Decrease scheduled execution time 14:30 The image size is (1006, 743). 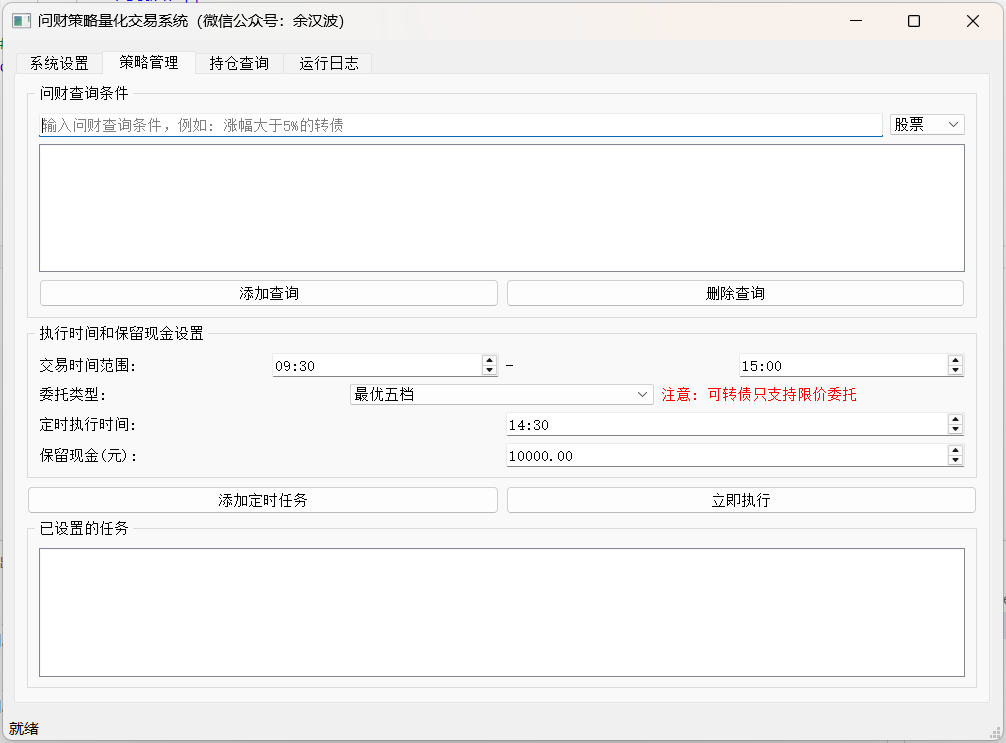[955, 430]
